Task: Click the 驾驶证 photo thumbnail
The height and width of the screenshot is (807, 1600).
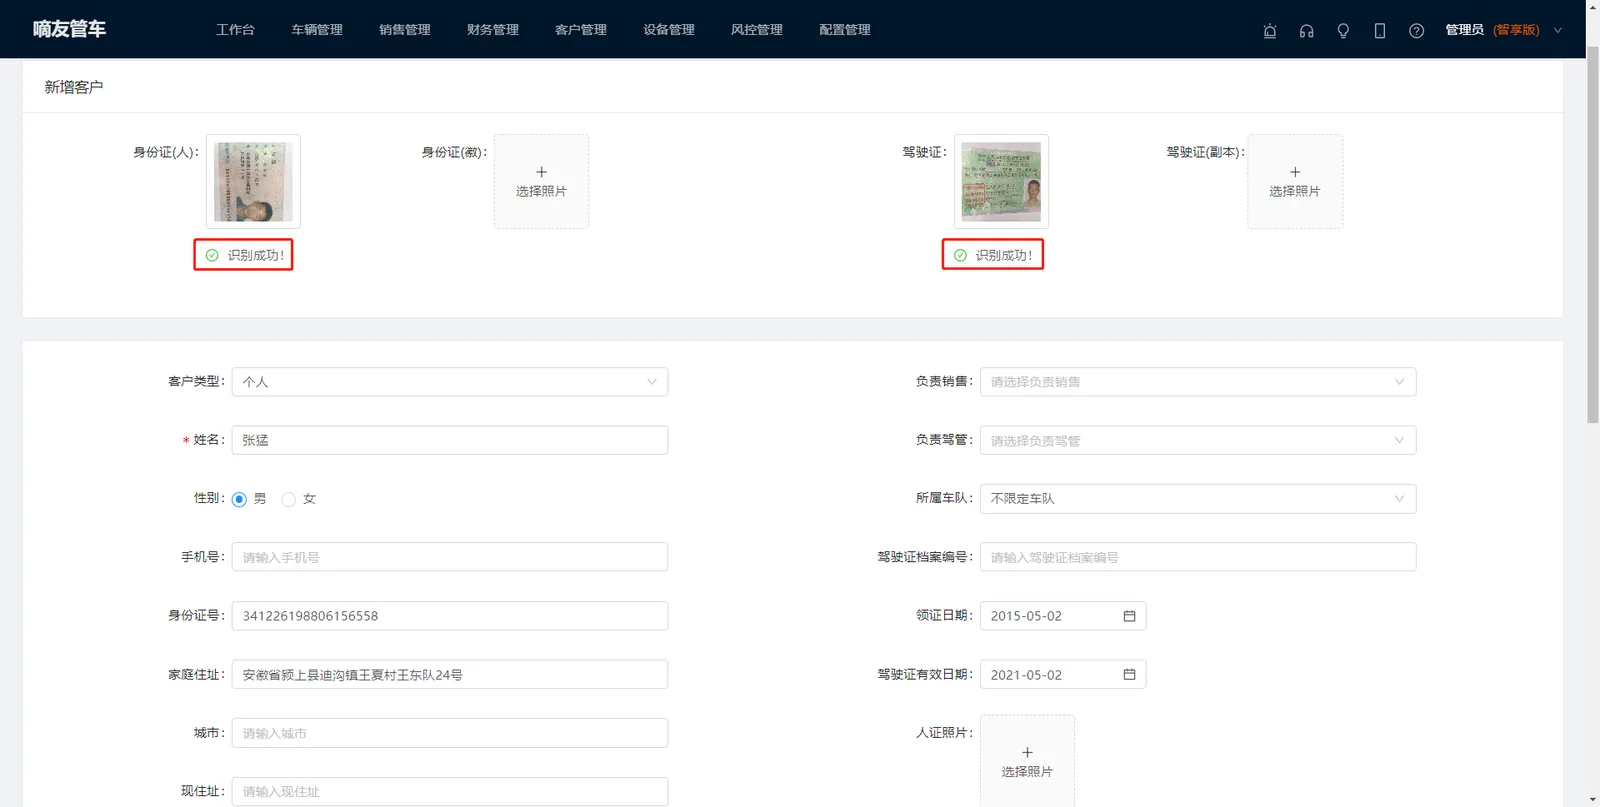Action: [1001, 181]
